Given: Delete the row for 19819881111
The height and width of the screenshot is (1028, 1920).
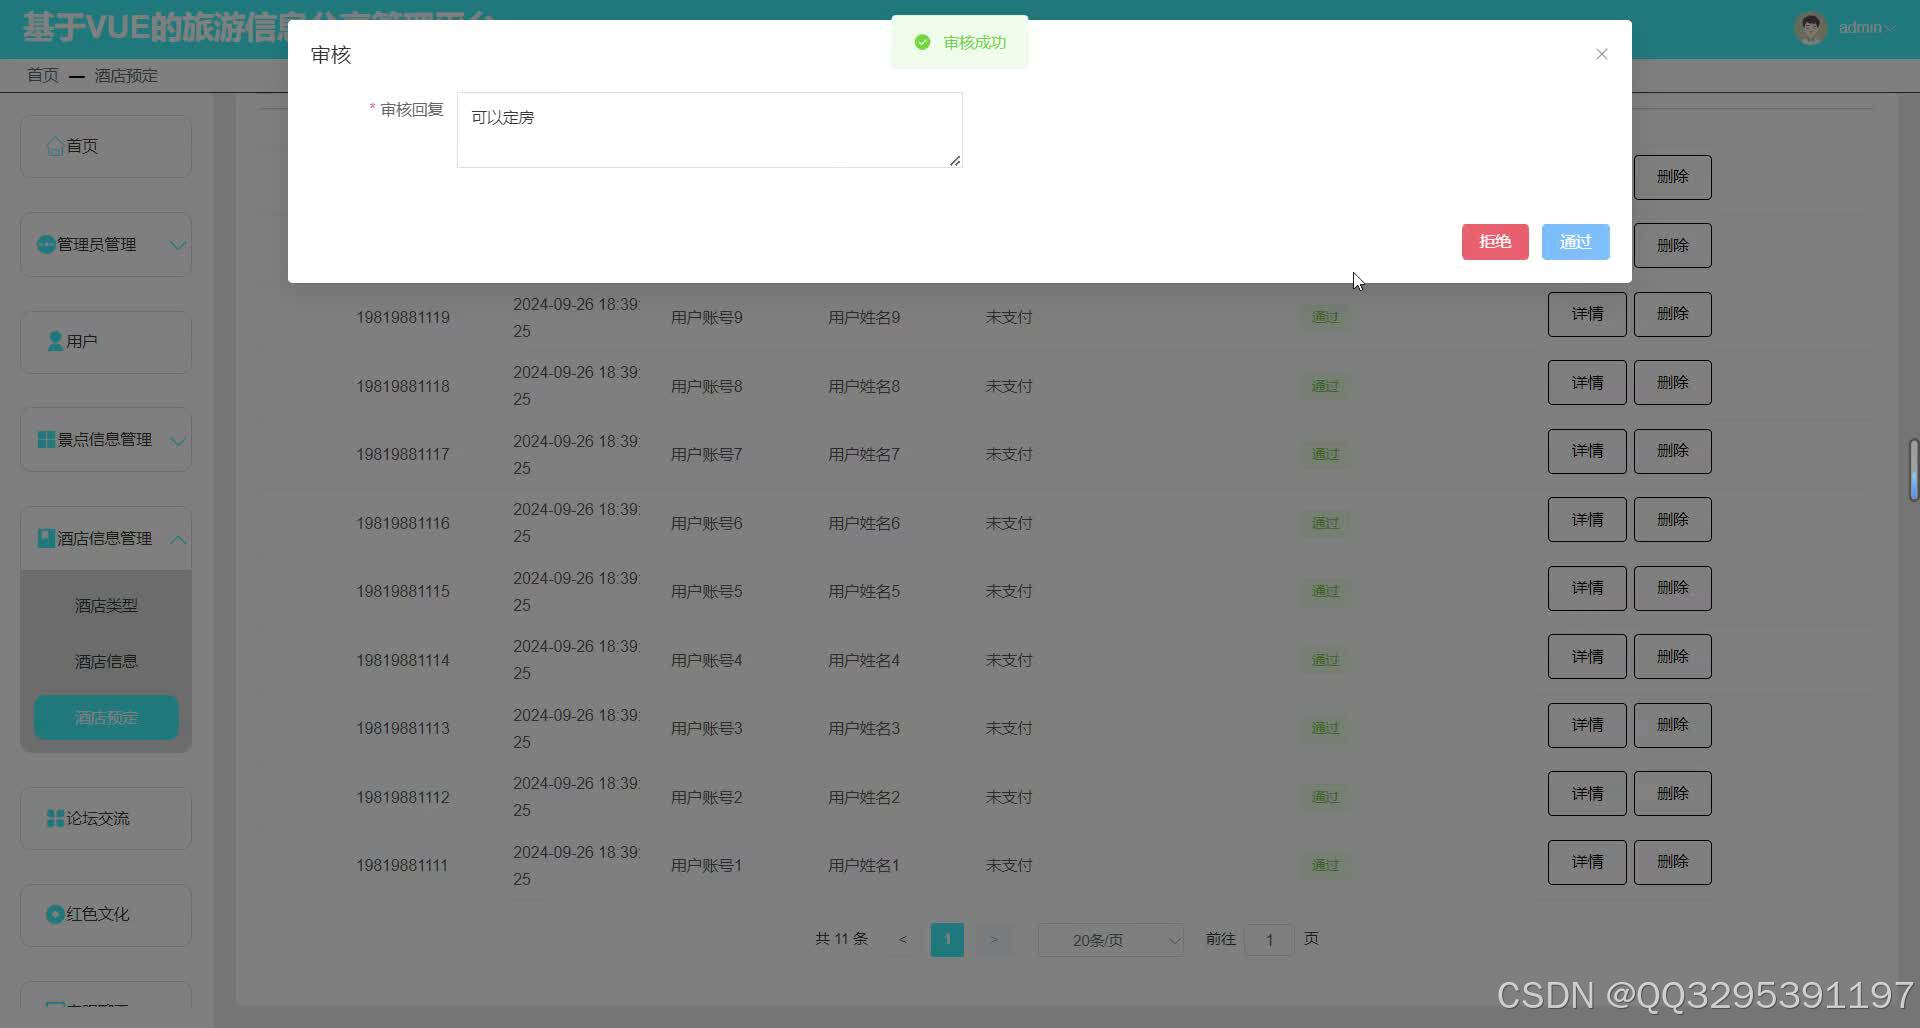Looking at the screenshot, I should click(x=1673, y=862).
